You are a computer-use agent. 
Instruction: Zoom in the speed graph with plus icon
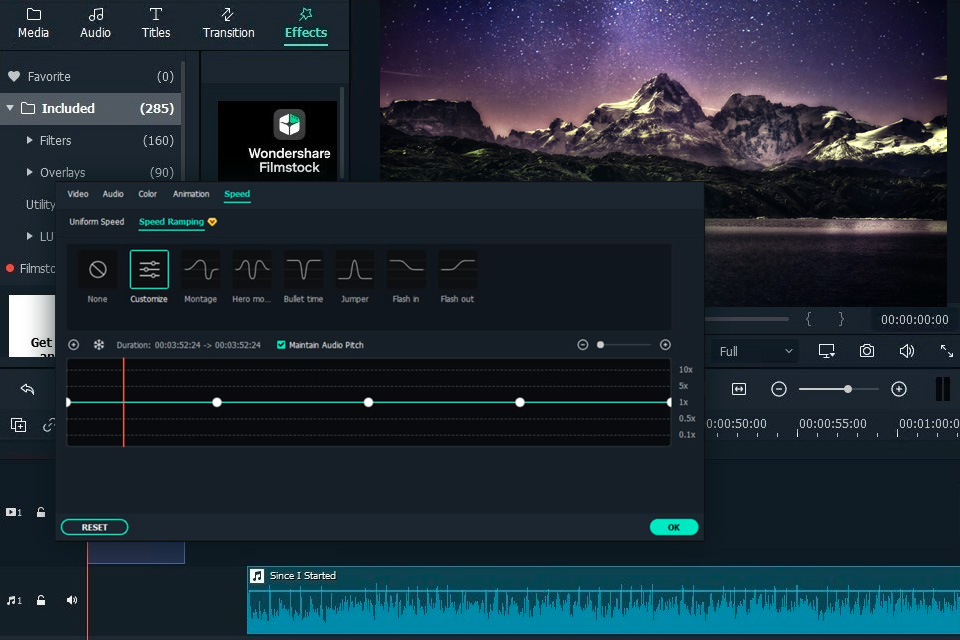(x=666, y=345)
